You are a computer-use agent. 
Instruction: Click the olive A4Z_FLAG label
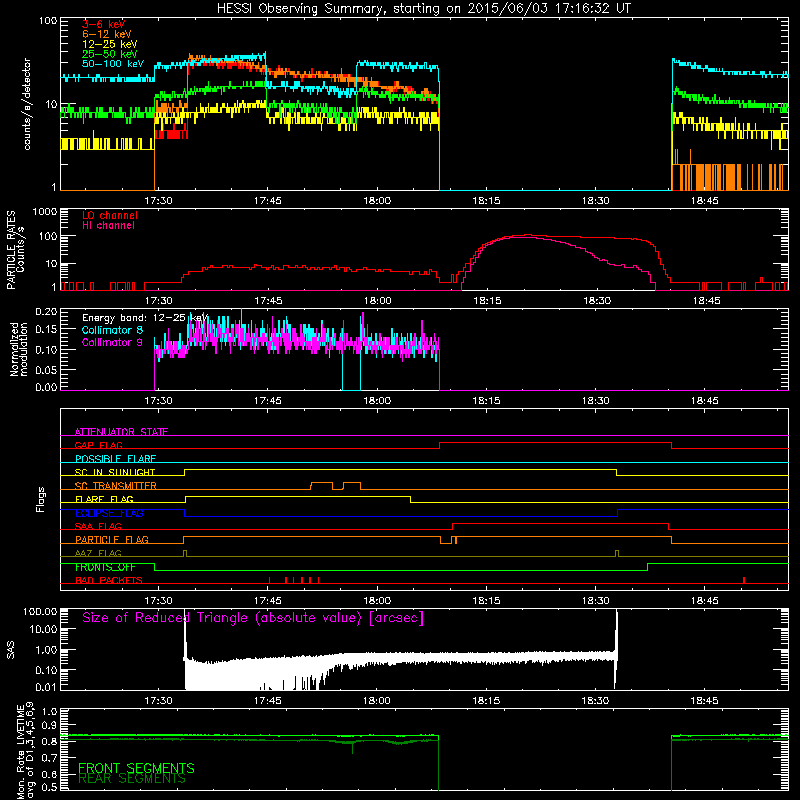click(x=98, y=554)
